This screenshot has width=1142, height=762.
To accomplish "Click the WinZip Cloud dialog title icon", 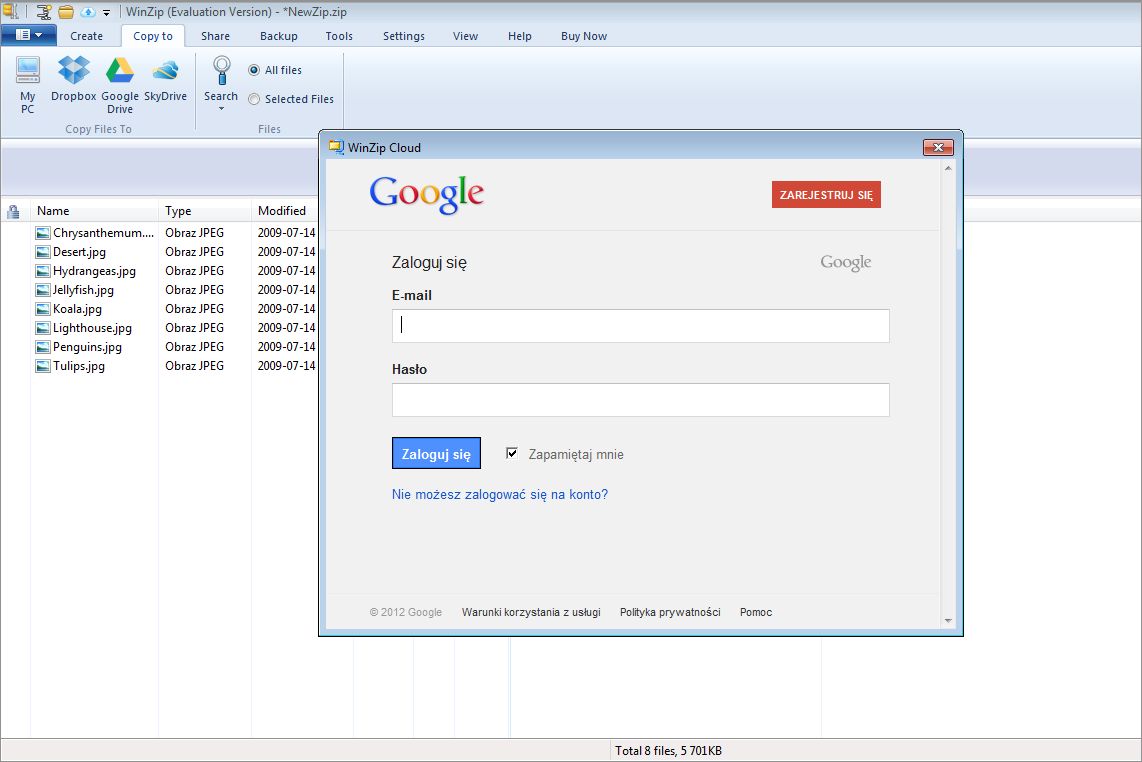I will 336,147.
